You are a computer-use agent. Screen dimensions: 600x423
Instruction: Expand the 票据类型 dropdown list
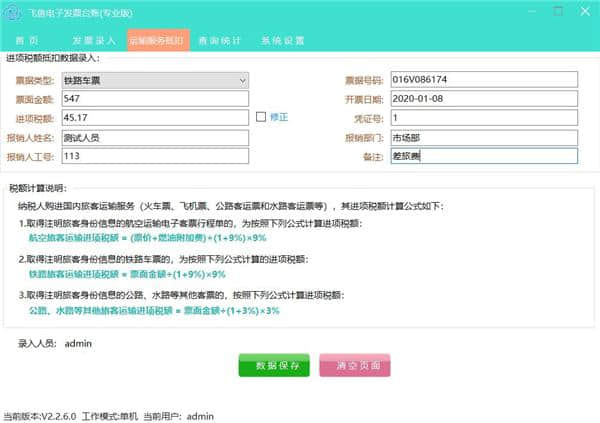tap(242, 80)
